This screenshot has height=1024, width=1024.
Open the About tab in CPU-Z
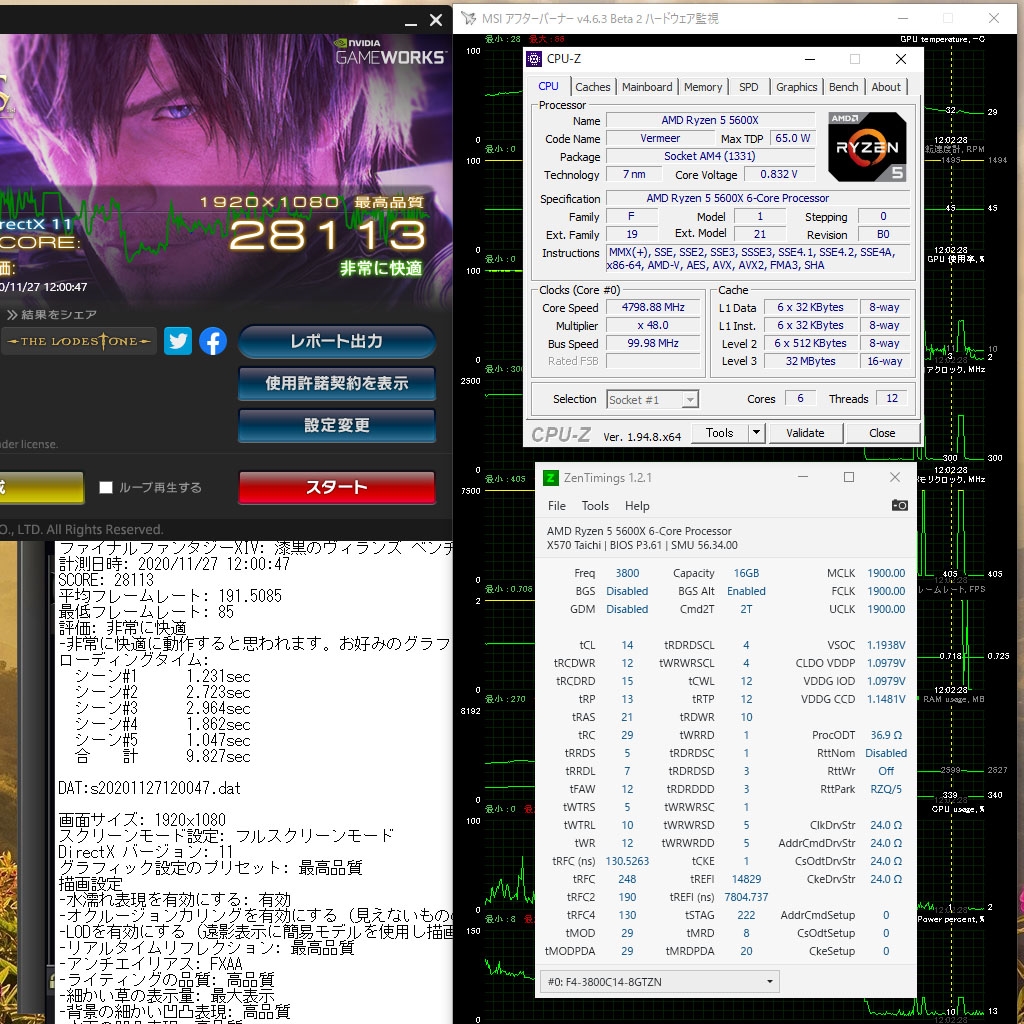[x=886, y=87]
